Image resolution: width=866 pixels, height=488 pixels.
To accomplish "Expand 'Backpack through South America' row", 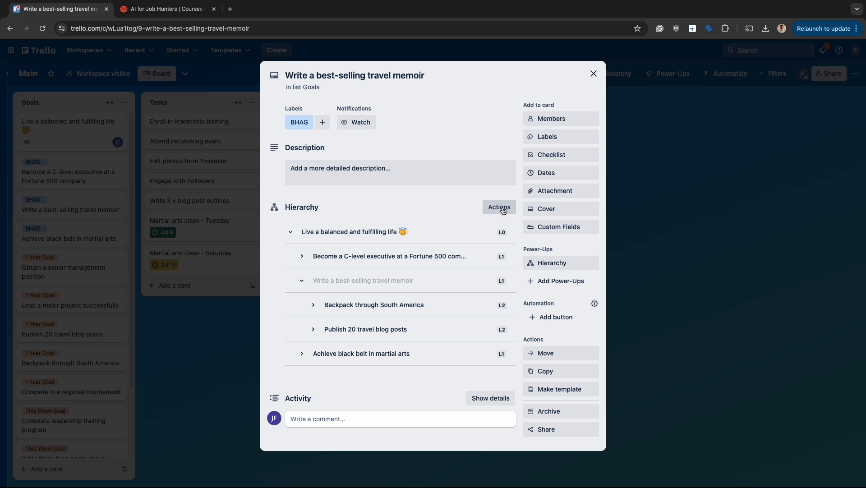I will tap(313, 305).
